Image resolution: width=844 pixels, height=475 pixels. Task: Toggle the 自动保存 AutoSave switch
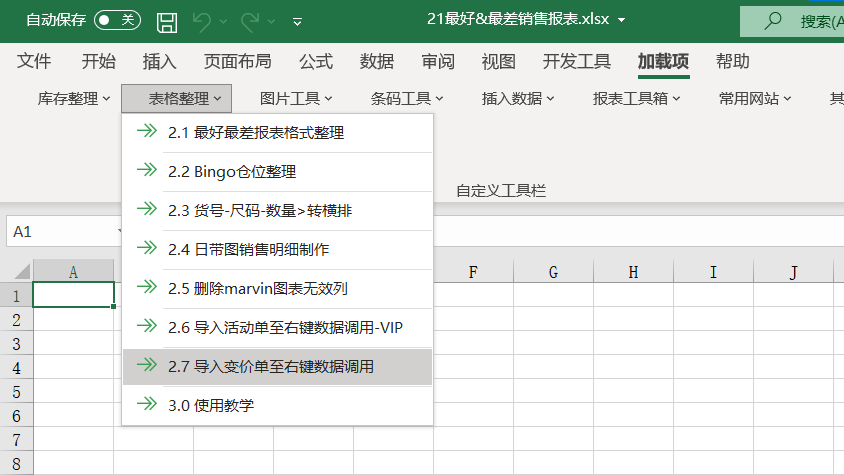(117, 20)
